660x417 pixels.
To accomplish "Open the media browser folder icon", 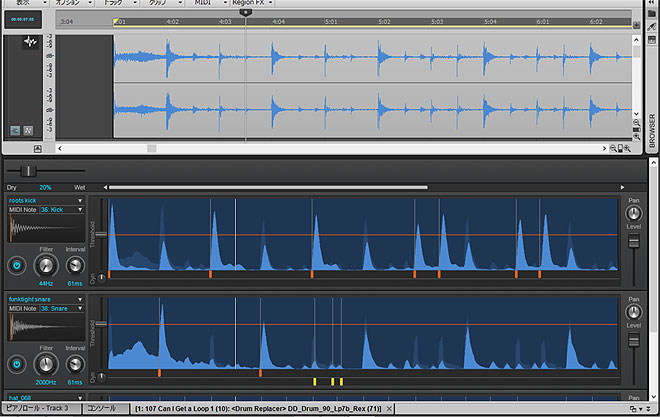I will click(x=652, y=13).
